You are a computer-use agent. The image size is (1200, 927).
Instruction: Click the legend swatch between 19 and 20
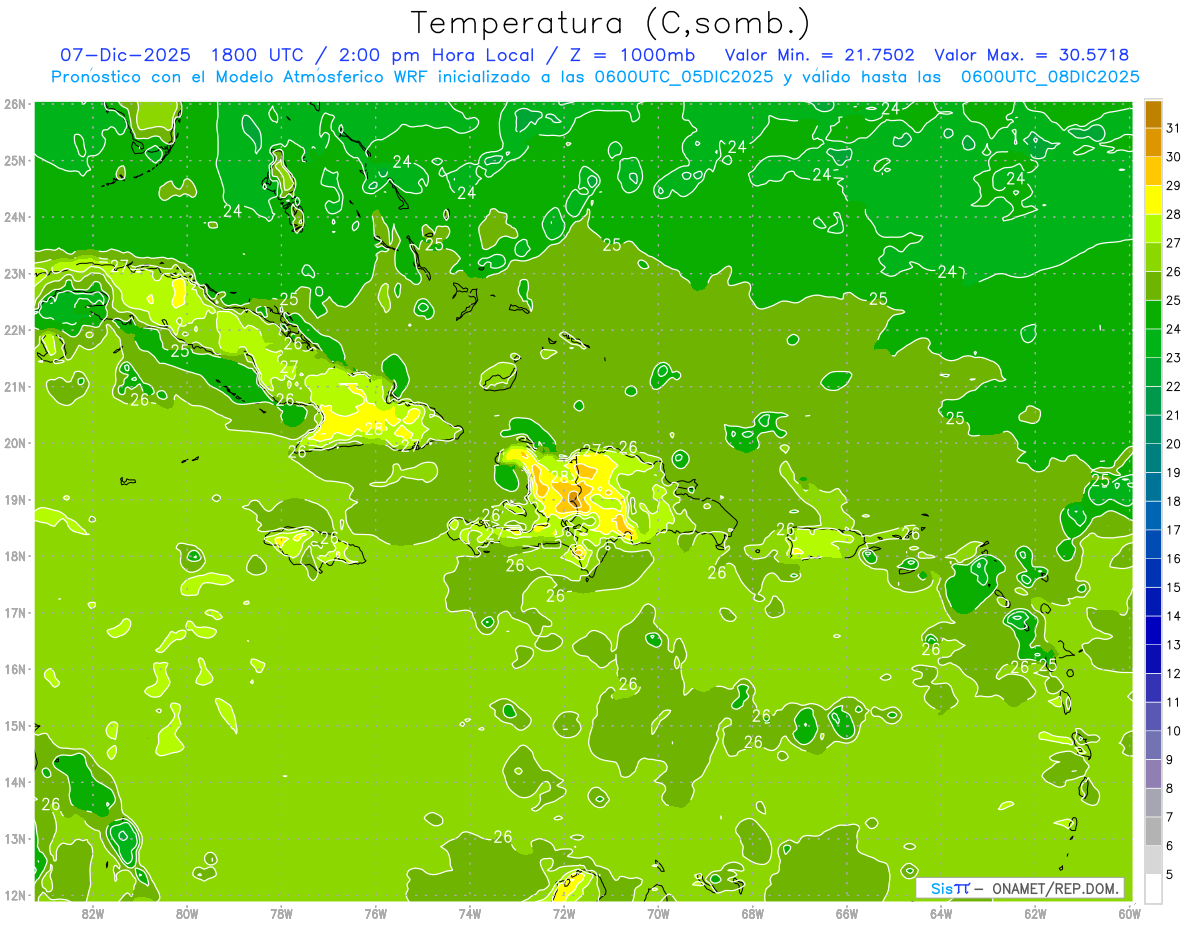click(x=1153, y=459)
